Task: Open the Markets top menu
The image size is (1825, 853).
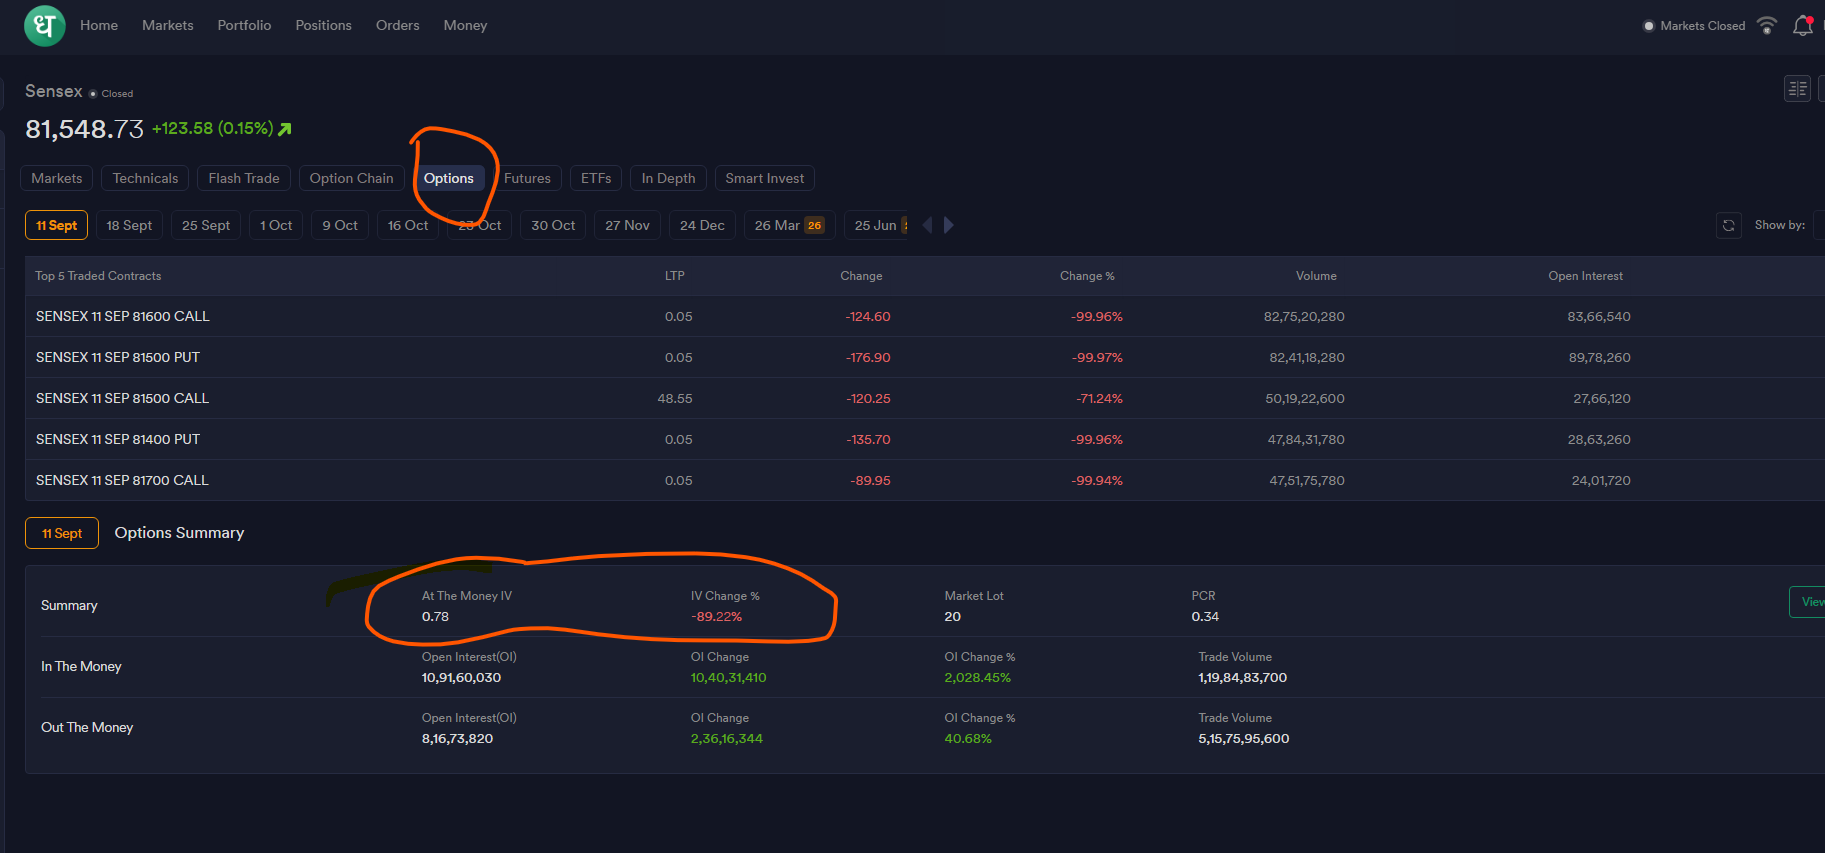Action: pyautogui.click(x=168, y=25)
